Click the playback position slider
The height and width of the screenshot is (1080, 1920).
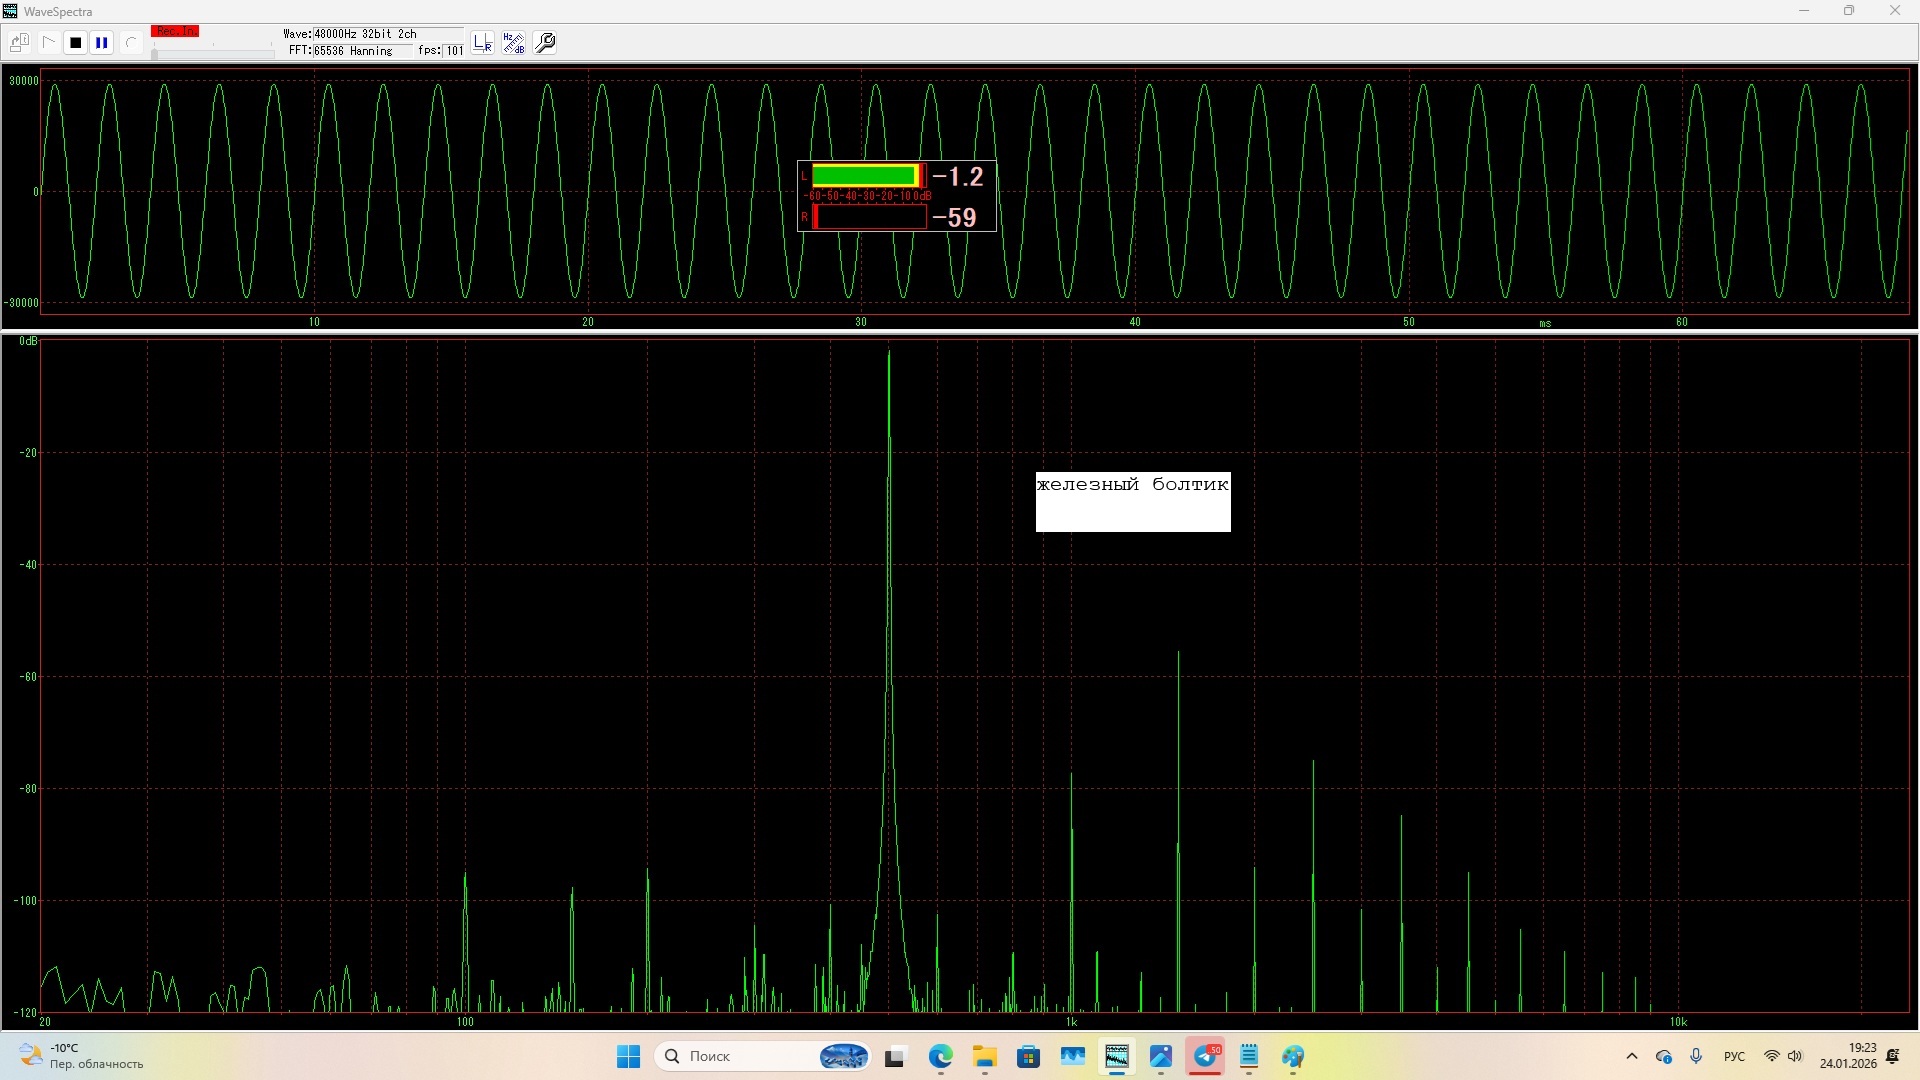coord(212,53)
